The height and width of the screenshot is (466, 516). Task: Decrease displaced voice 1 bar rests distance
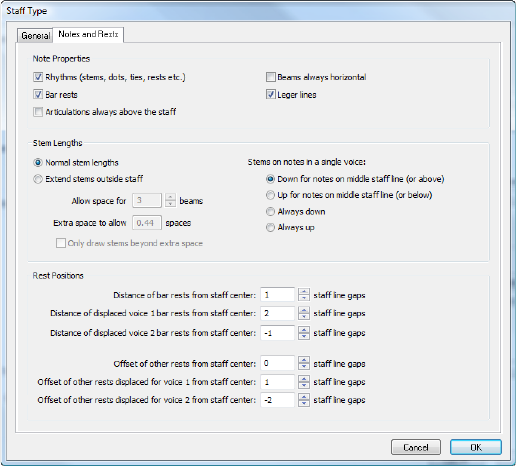point(304,316)
